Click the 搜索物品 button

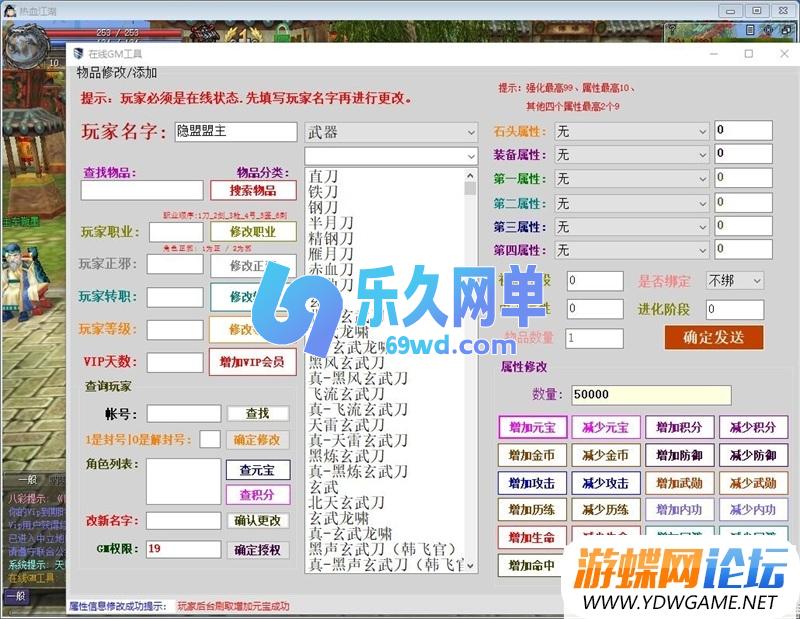[253, 190]
